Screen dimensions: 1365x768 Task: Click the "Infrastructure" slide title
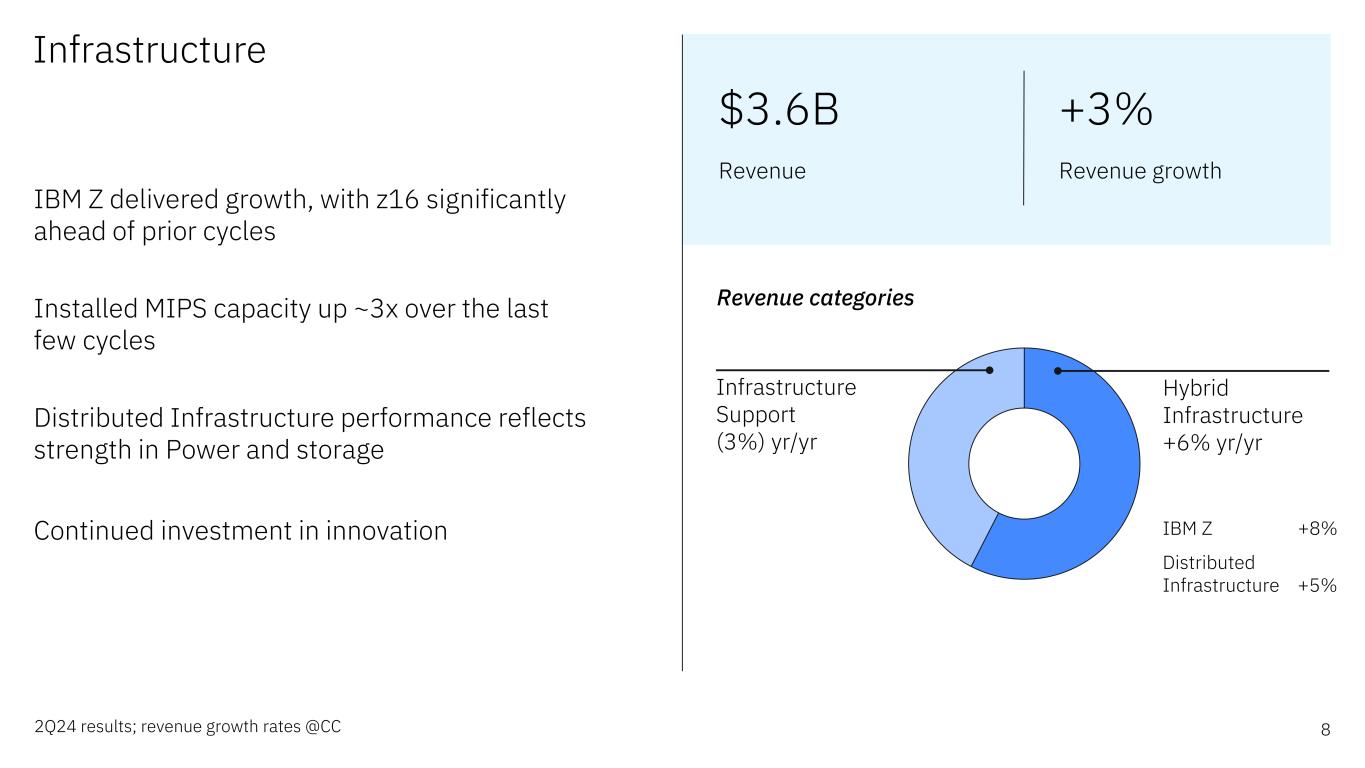point(150,50)
